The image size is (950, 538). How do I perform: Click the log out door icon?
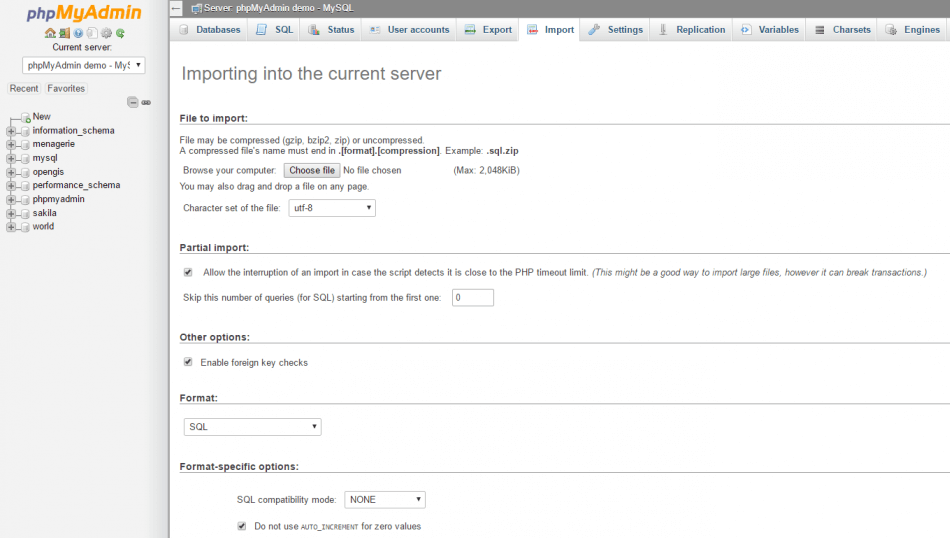click(64, 33)
